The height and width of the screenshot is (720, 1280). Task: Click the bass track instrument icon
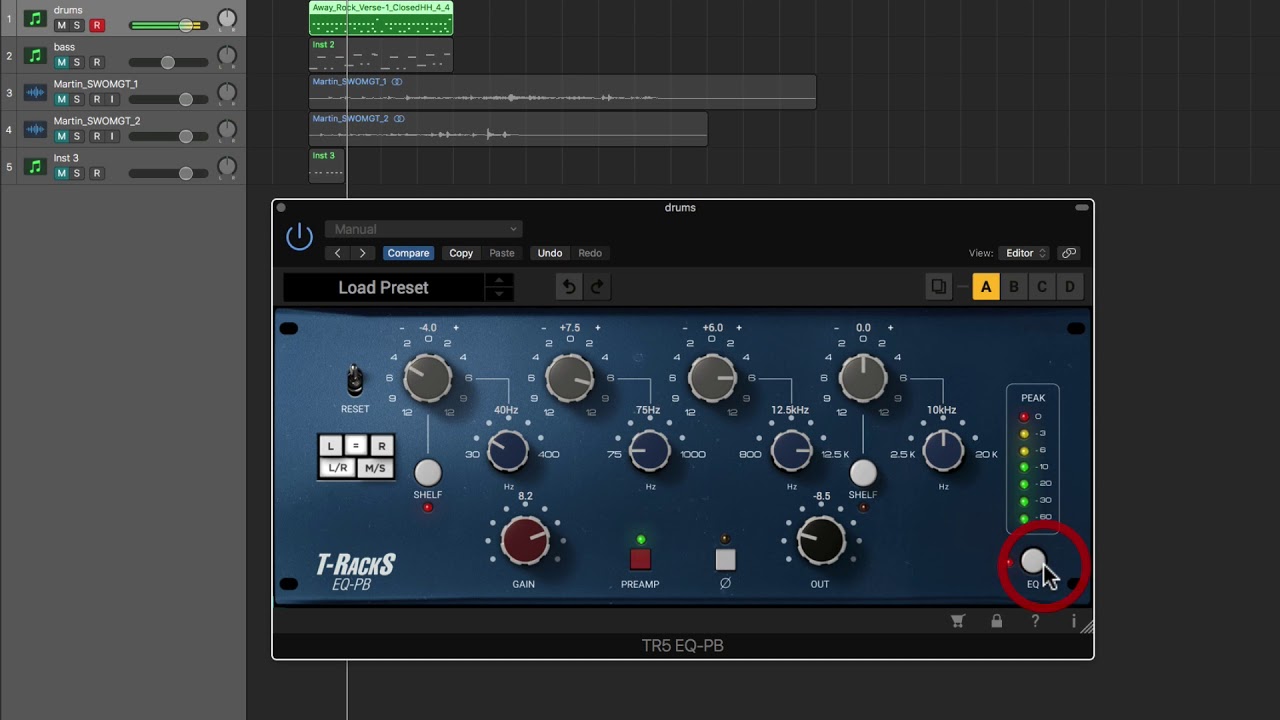pyautogui.click(x=35, y=56)
